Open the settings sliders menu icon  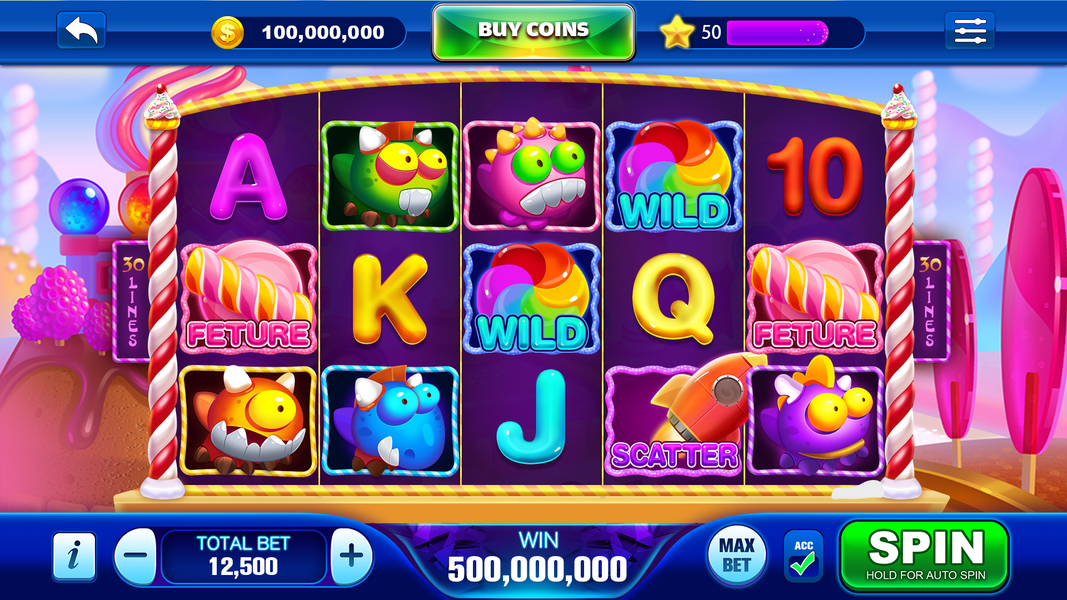[970, 31]
